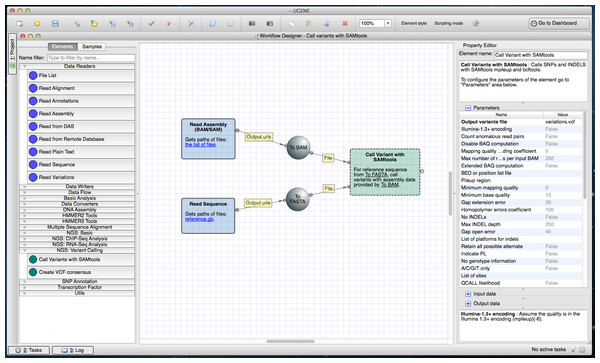Click the blue circle icon of Read Plain Text
This screenshot has width=600, height=363.
pos(33,152)
